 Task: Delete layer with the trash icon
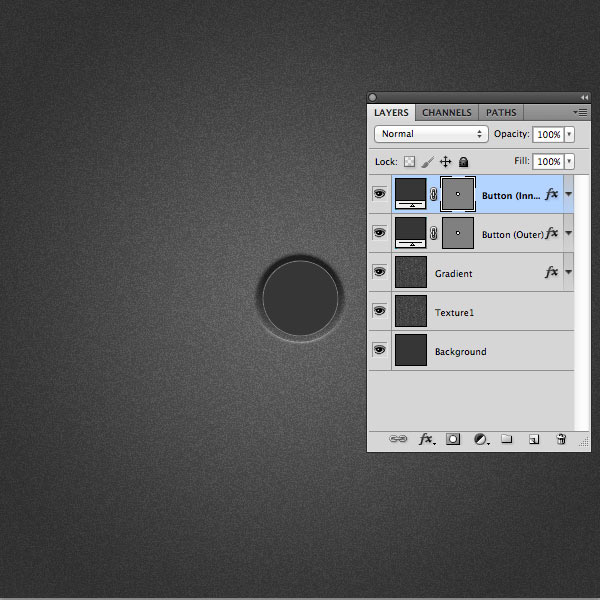561,439
